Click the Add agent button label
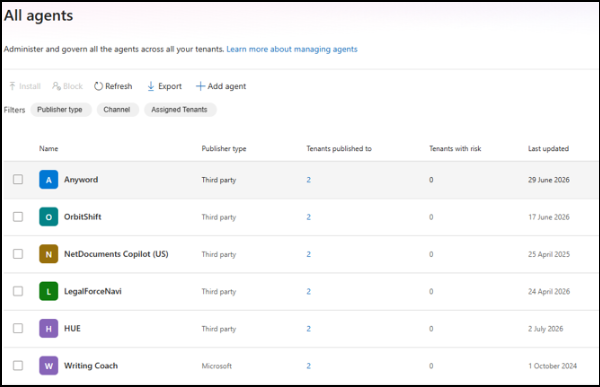600x387 pixels. [227, 86]
